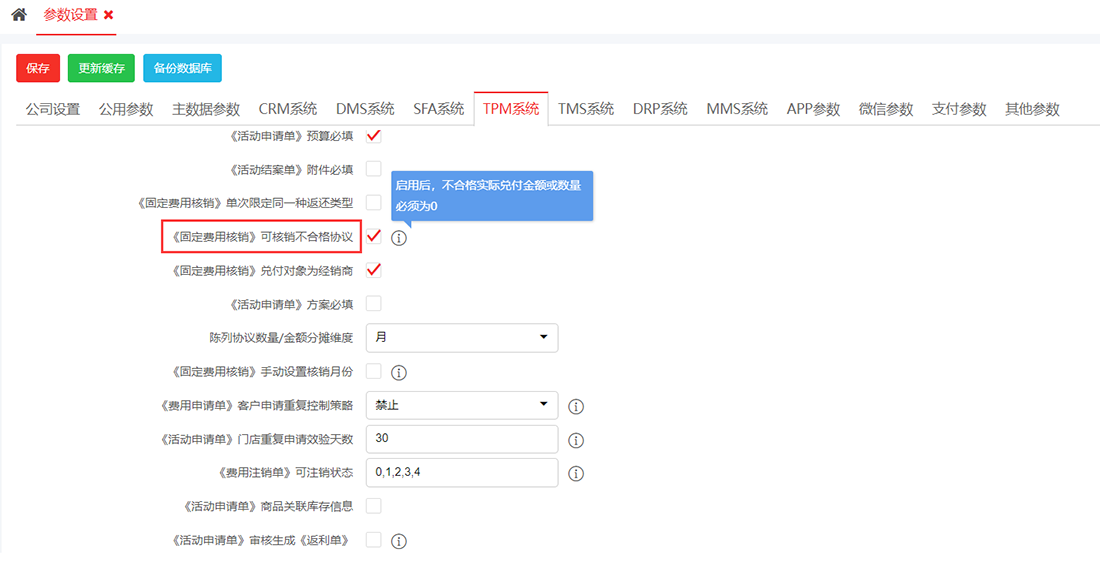Click the red 保存 button

click(38, 68)
